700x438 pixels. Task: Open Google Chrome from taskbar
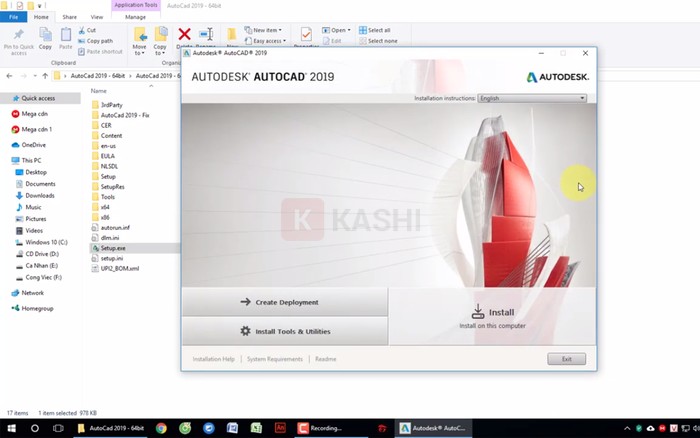(161, 428)
